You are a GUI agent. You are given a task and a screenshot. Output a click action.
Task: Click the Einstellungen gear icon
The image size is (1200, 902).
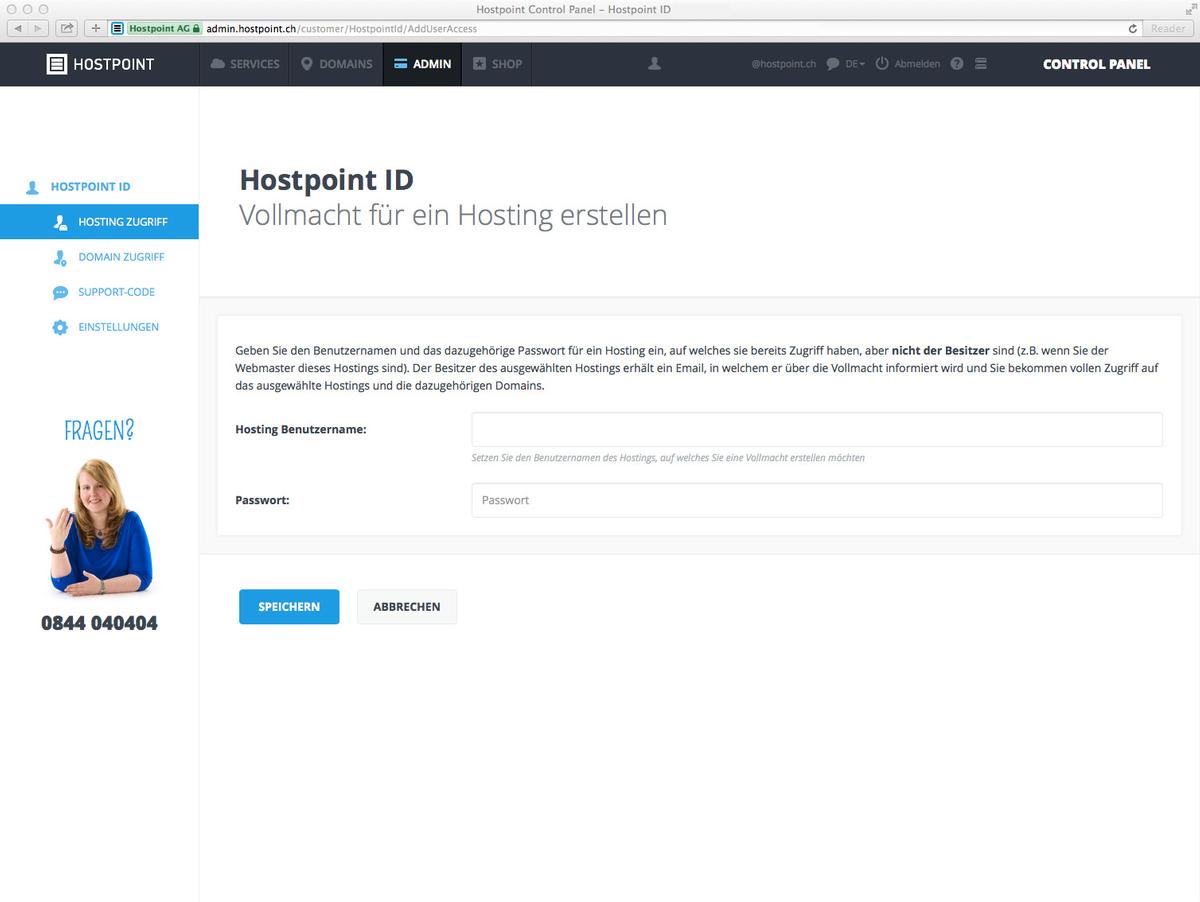(60, 327)
